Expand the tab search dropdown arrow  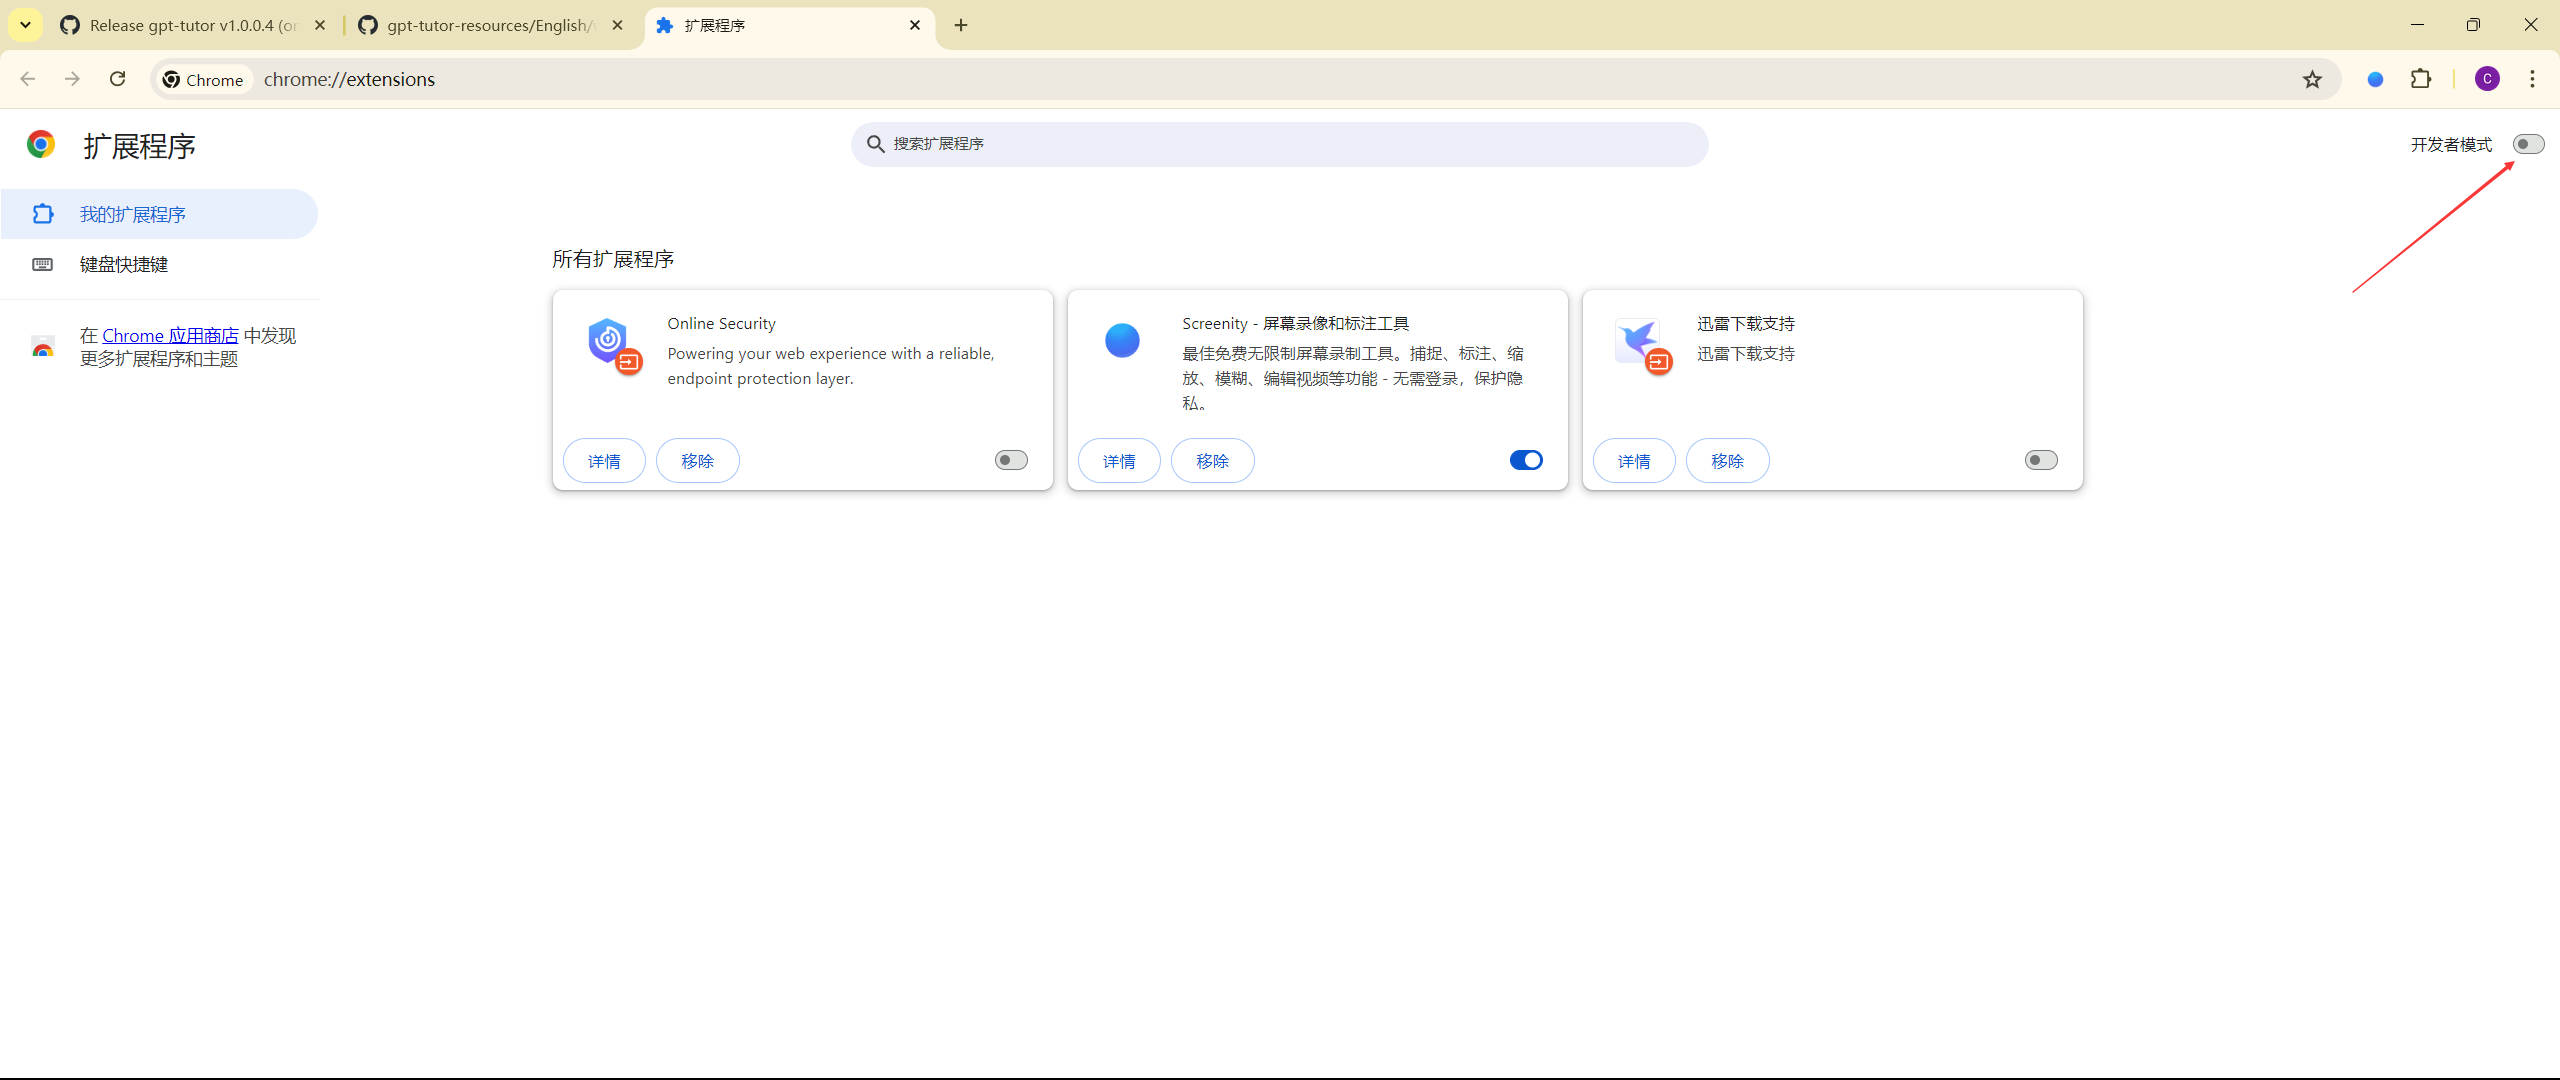25,25
